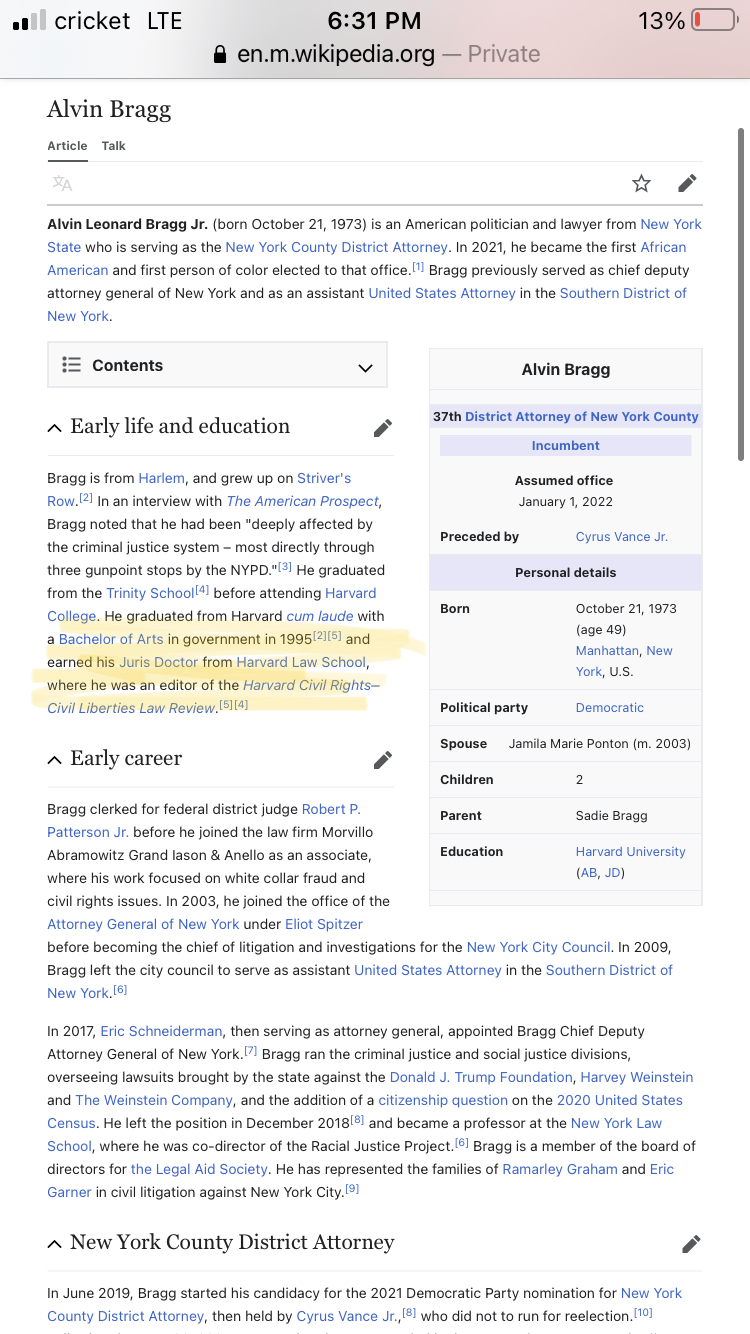
Task: Edit the Early life and education section
Action: click(x=382, y=428)
